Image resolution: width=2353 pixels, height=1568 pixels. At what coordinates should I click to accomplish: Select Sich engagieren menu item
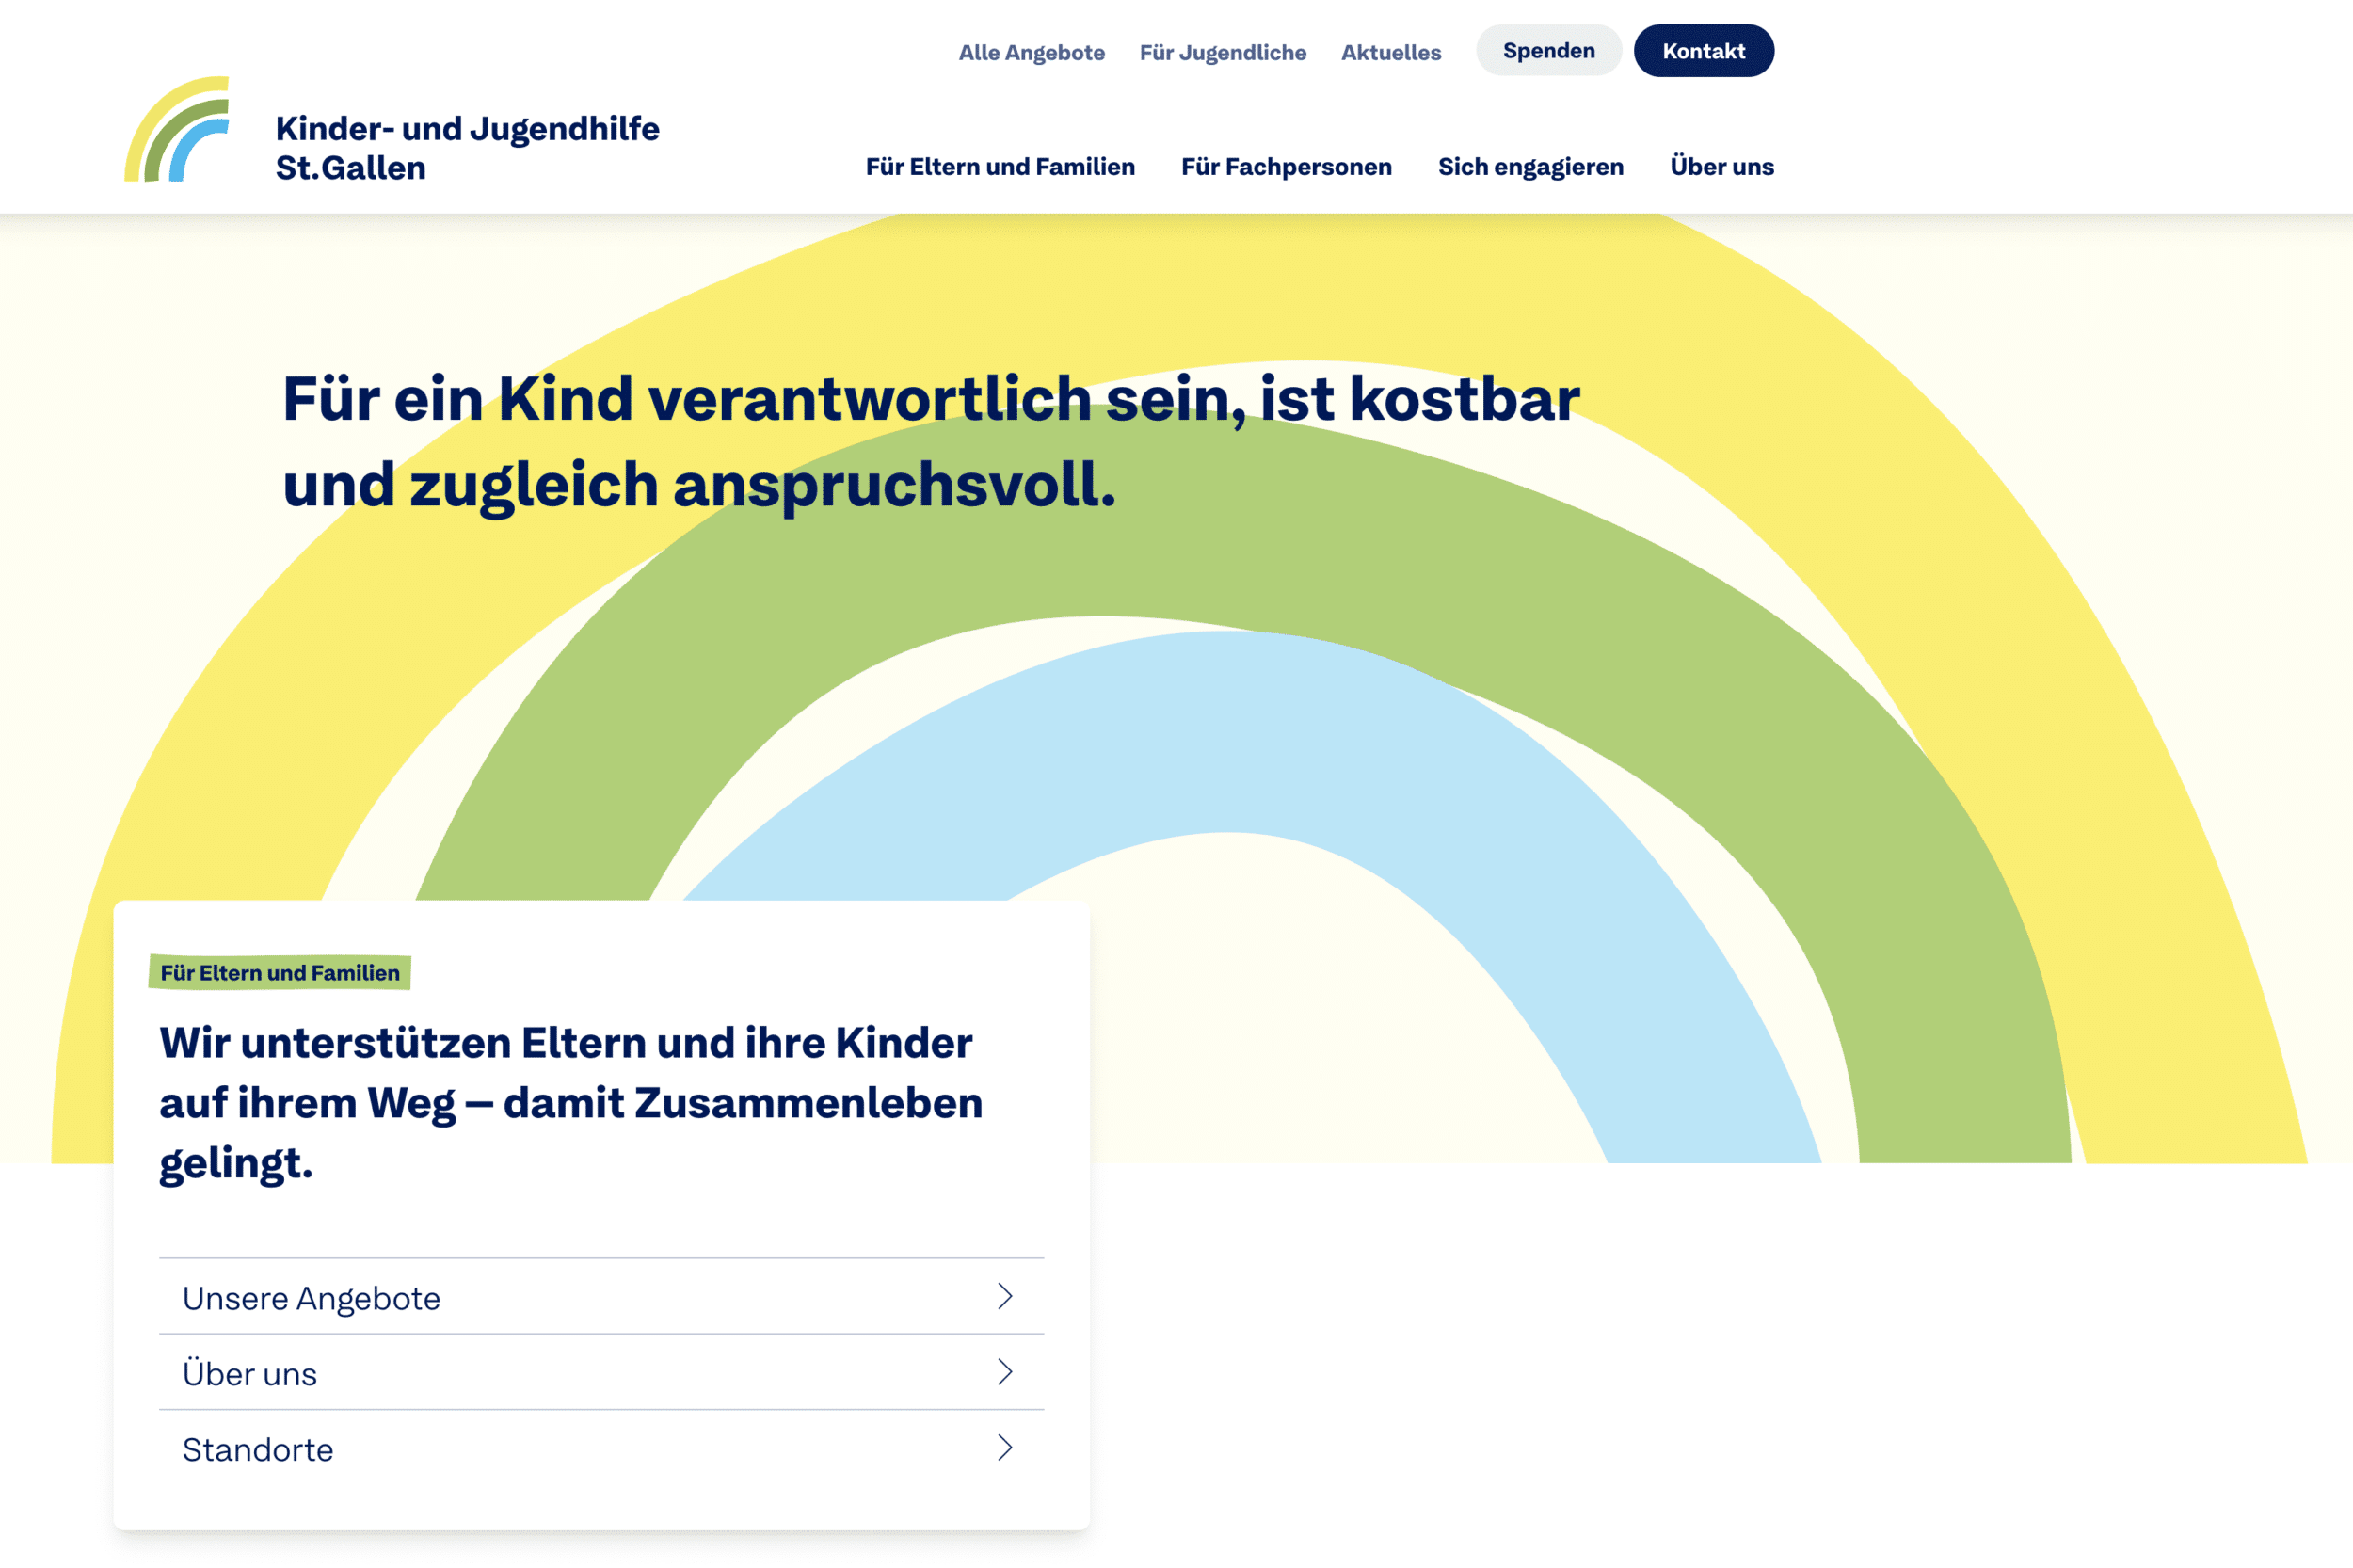click(1530, 167)
